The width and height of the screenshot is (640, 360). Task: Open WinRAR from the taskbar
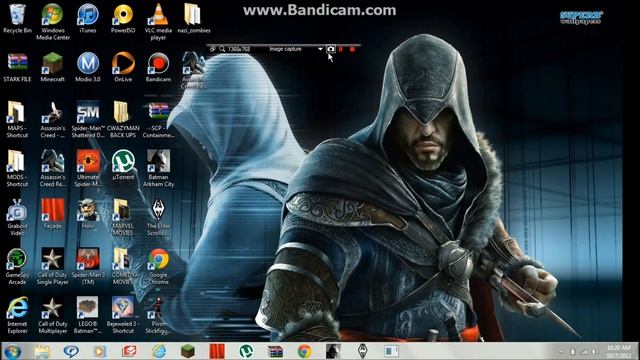pos(275,351)
